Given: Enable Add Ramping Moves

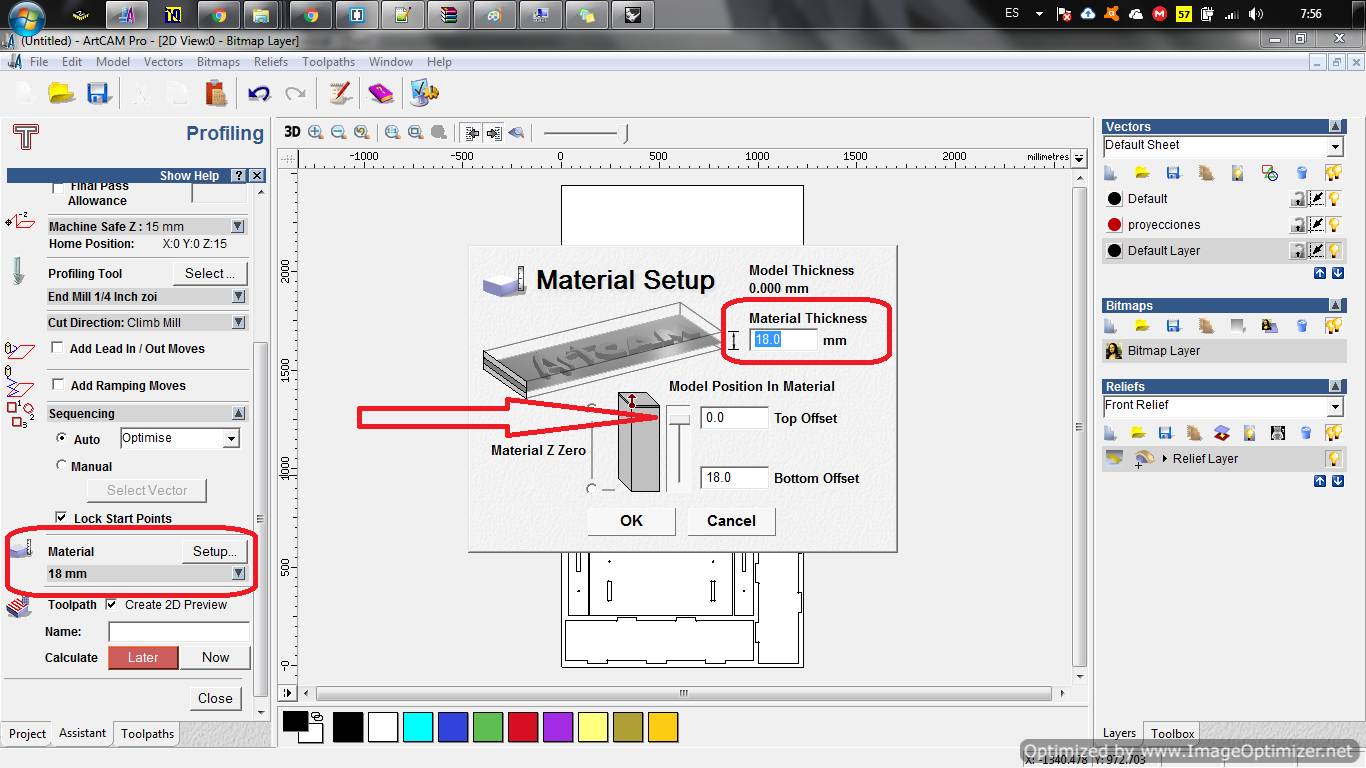Looking at the screenshot, I should 57,385.
